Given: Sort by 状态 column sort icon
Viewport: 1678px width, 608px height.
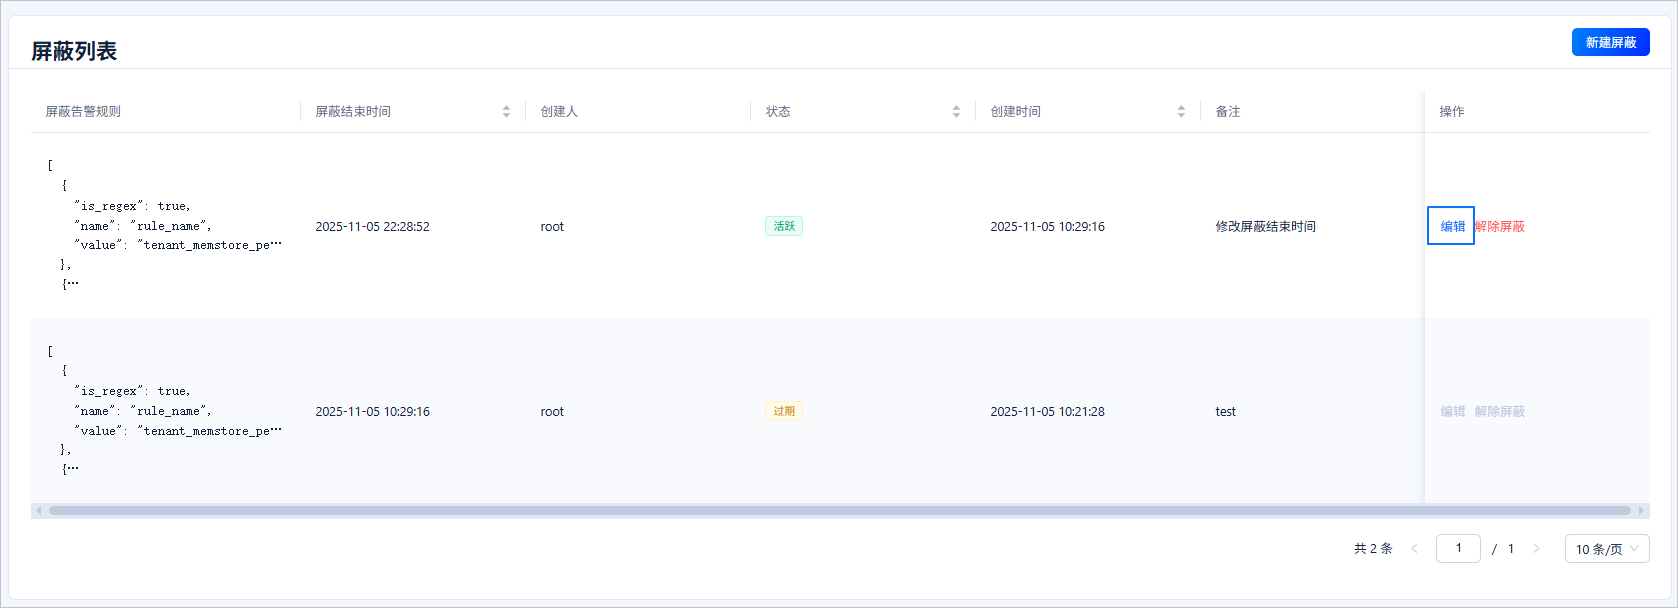Looking at the screenshot, I should coord(956,112).
